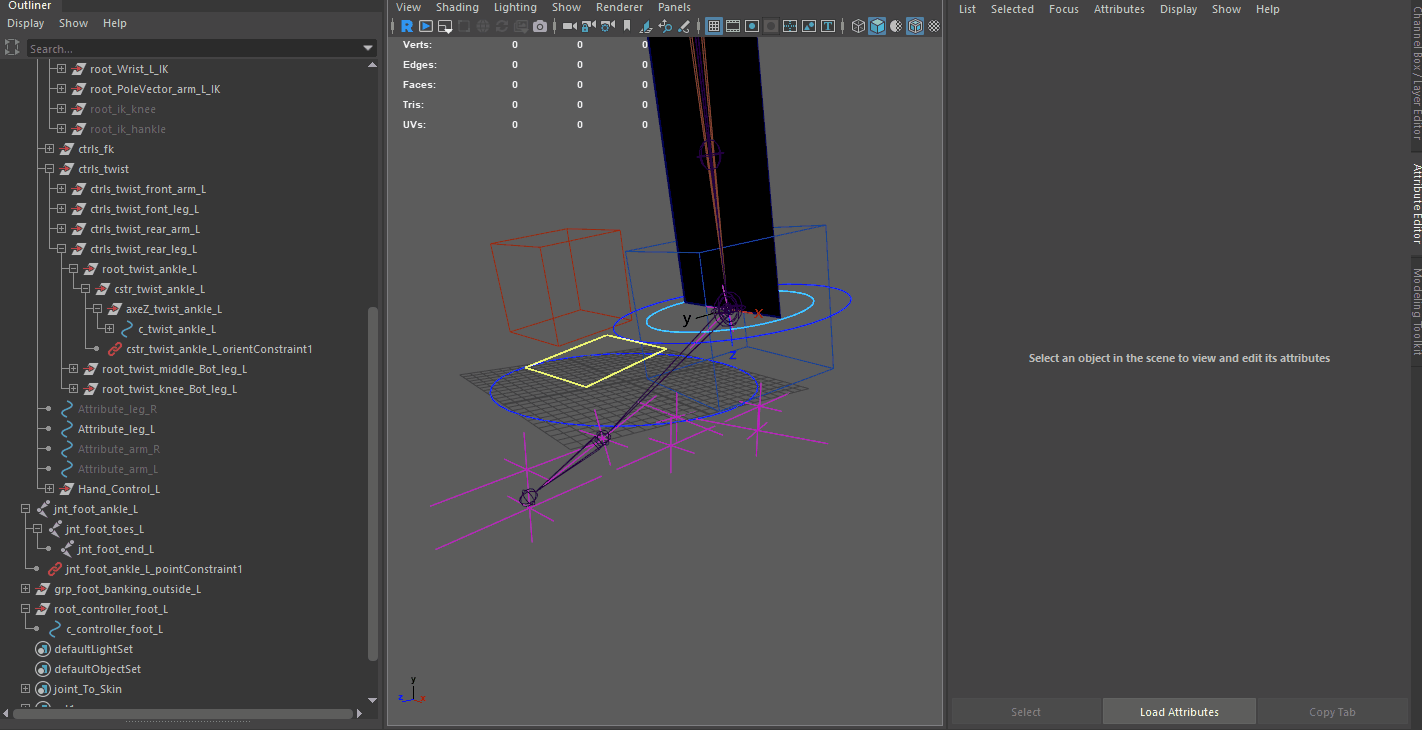Toggle the film gate display
The image size is (1422, 730).
(x=733, y=26)
